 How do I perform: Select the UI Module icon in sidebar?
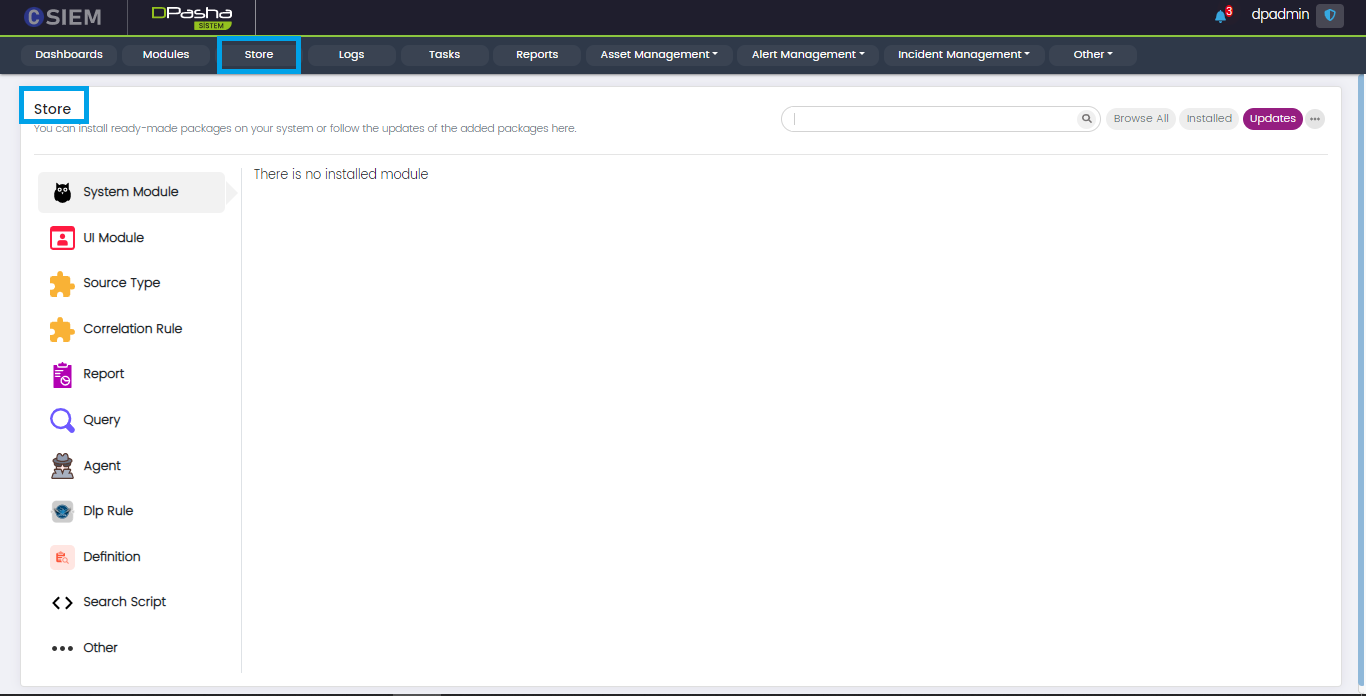[x=62, y=238]
